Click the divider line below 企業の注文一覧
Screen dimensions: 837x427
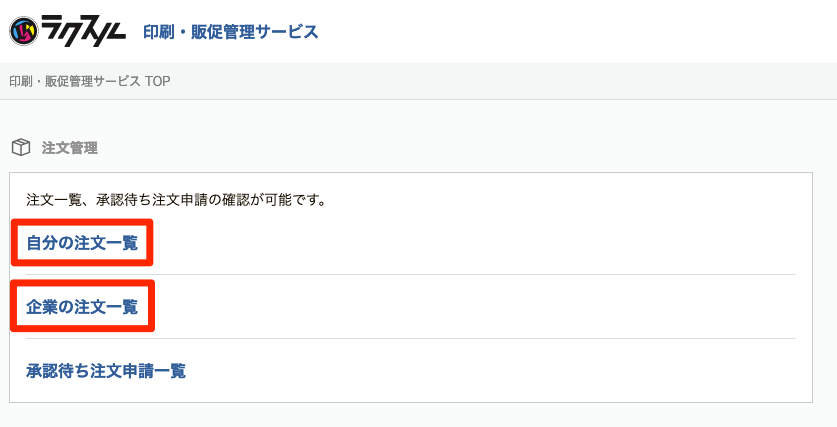tap(411, 338)
